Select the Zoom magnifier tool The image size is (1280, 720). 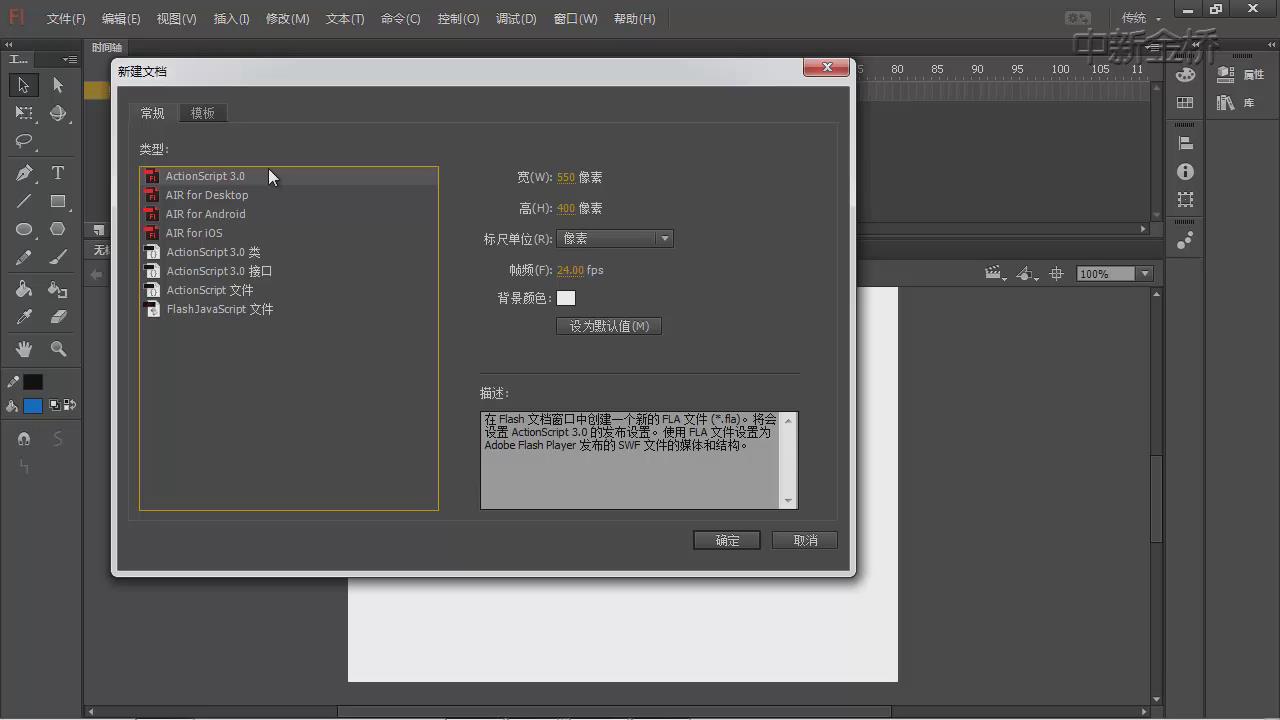pyautogui.click(x=58, y=349)
